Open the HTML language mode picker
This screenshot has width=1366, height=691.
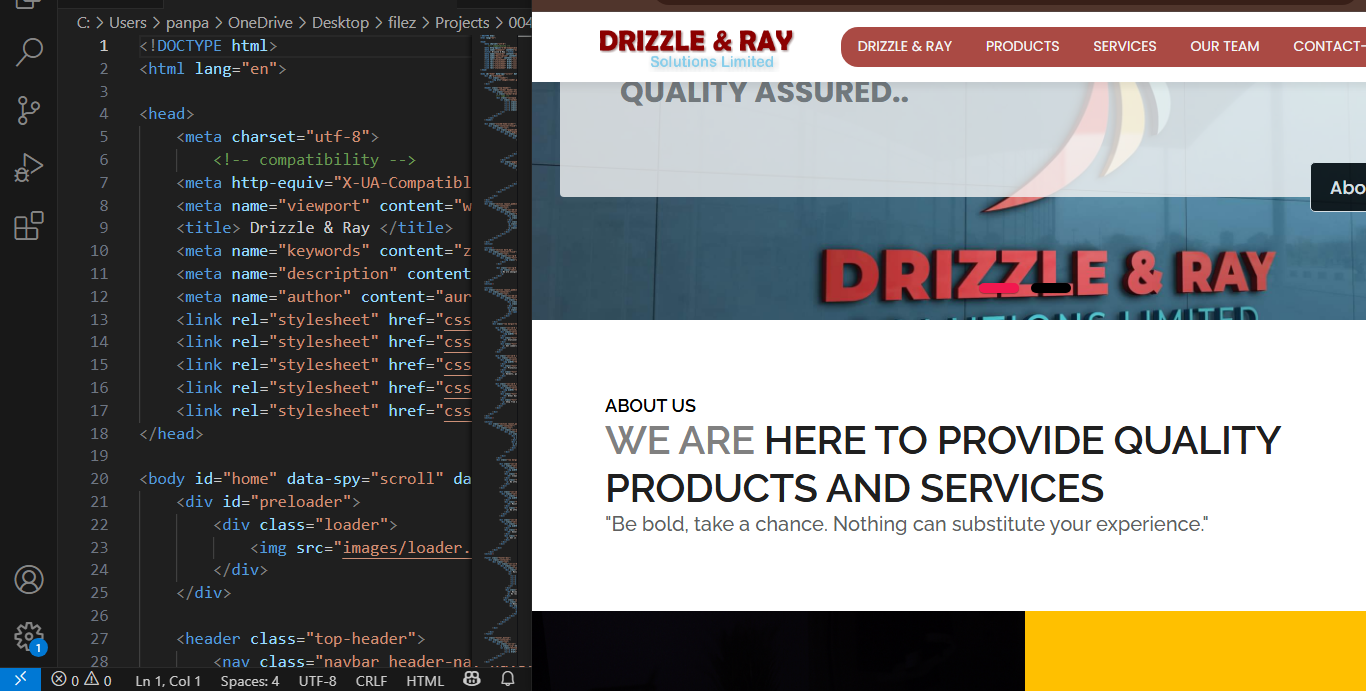click(x=425, y=681)
